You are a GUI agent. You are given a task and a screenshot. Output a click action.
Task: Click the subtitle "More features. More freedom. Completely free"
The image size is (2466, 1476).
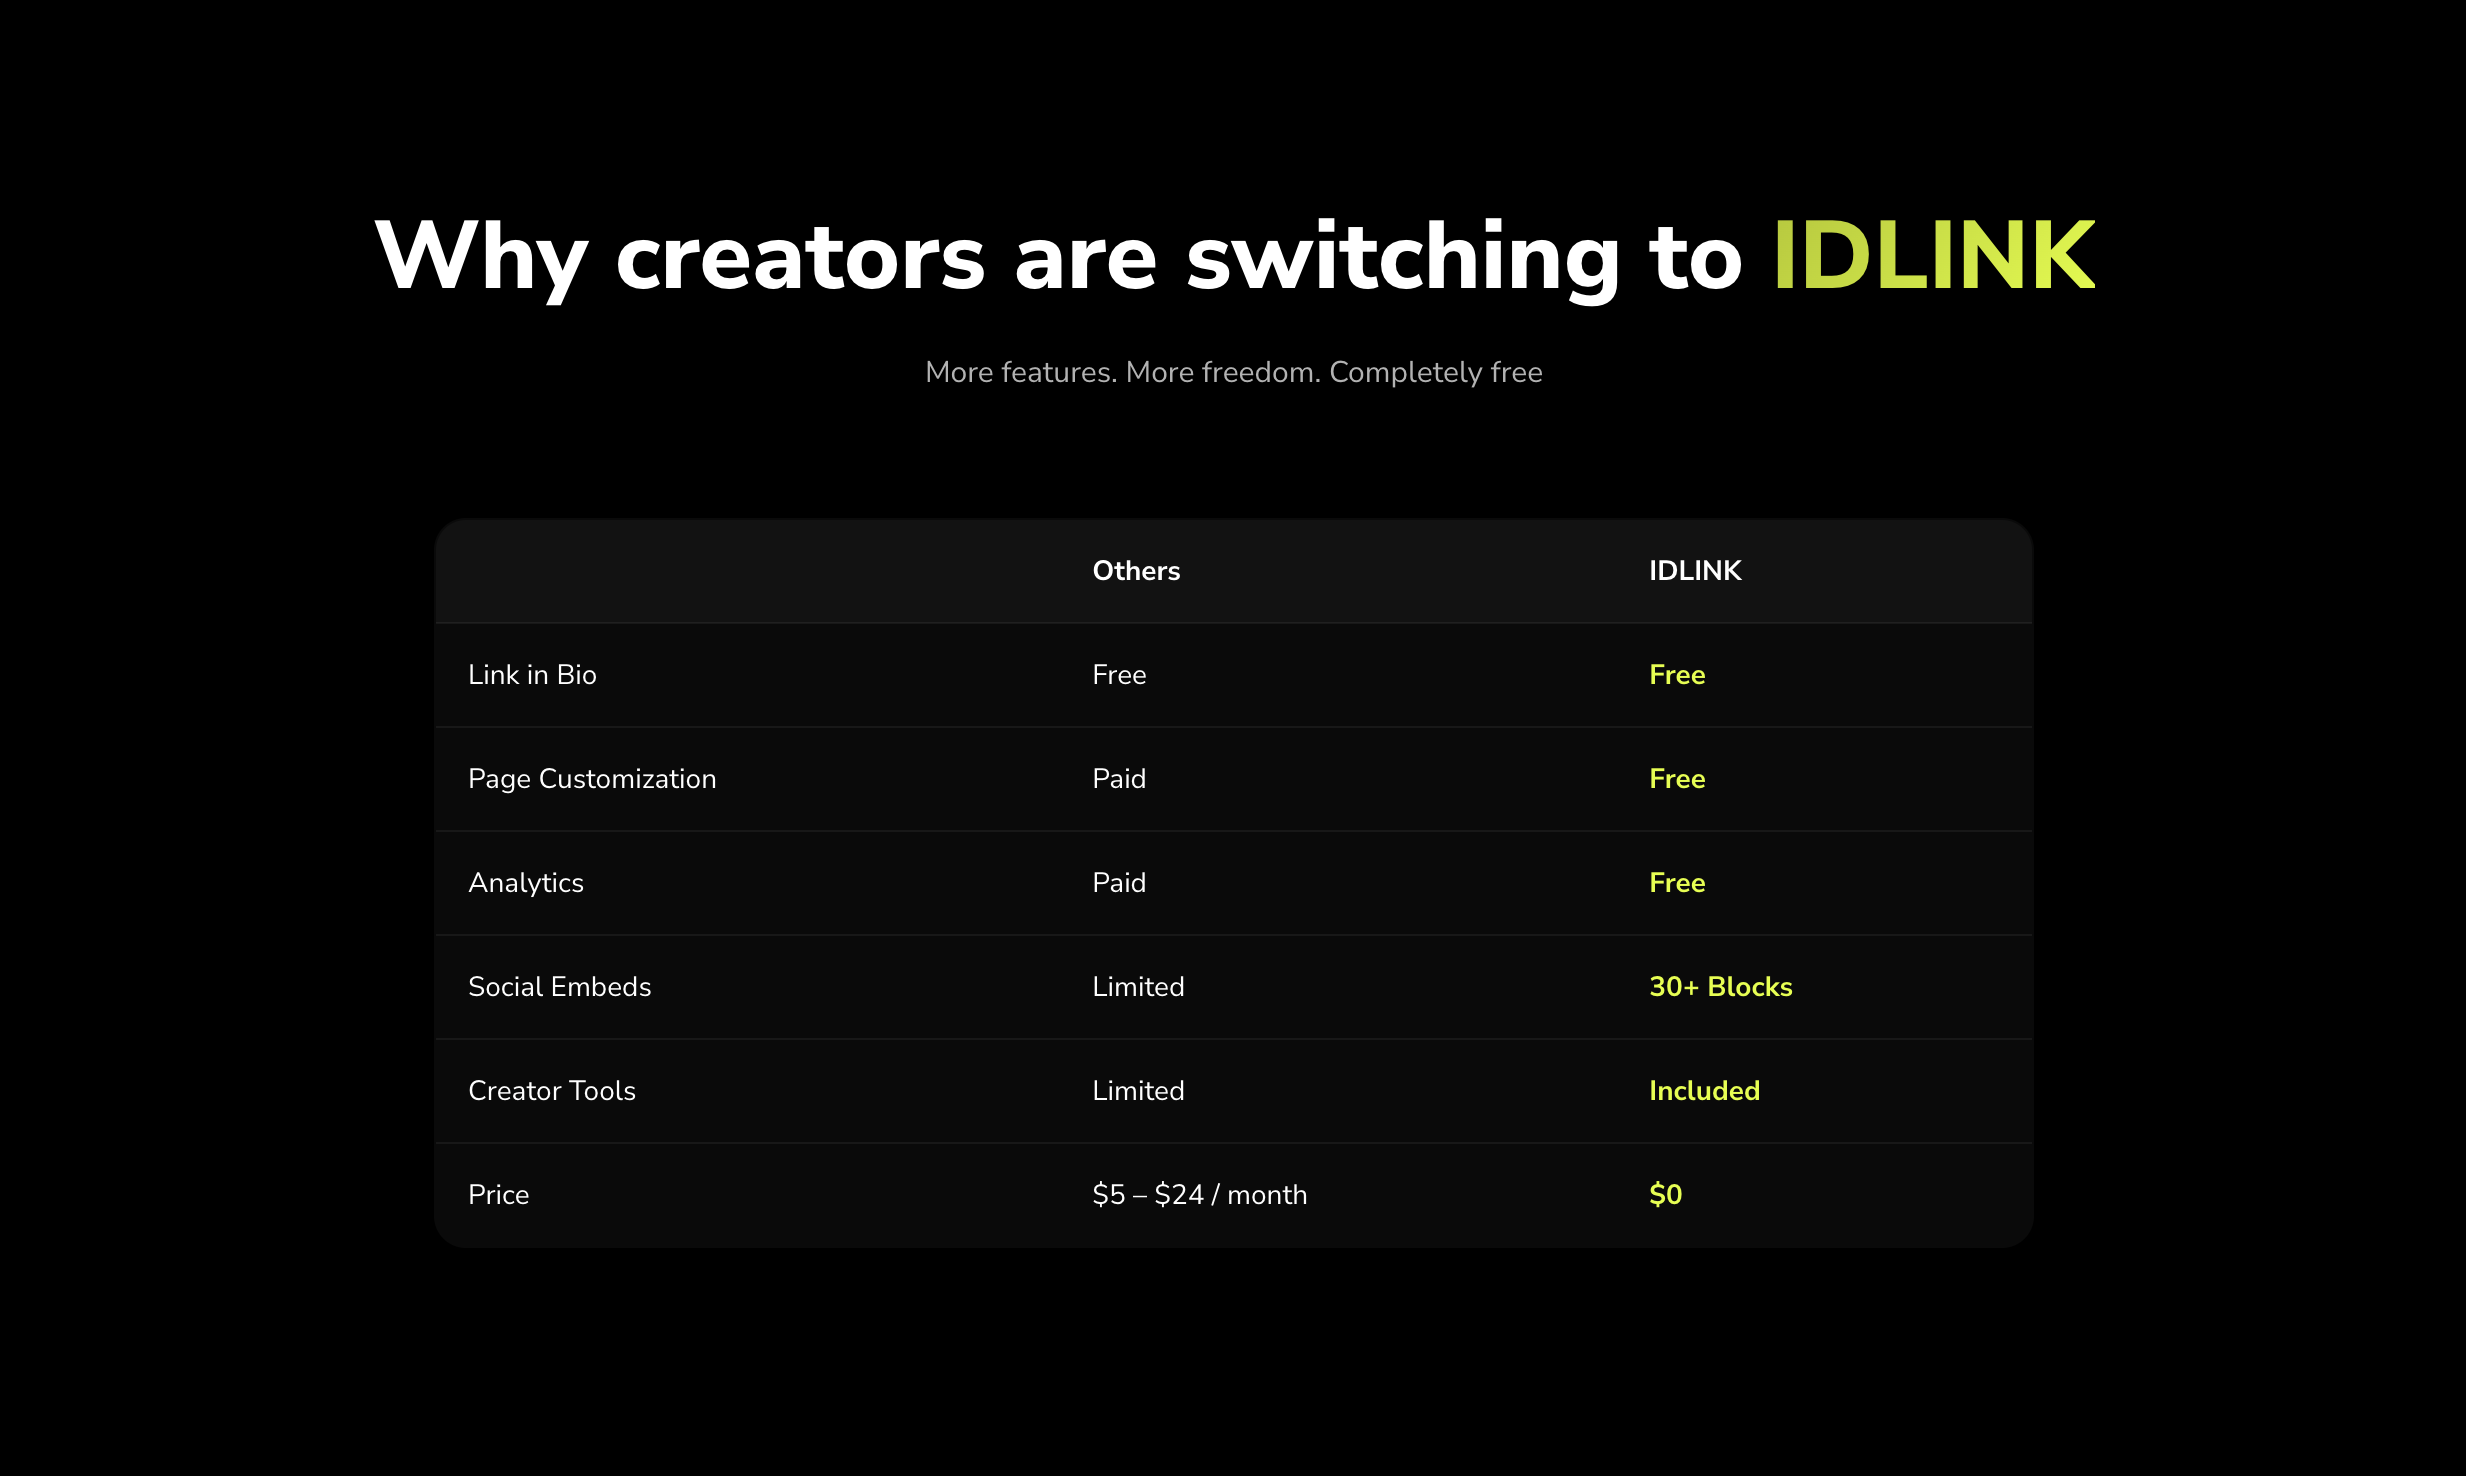coord(1233,371)
